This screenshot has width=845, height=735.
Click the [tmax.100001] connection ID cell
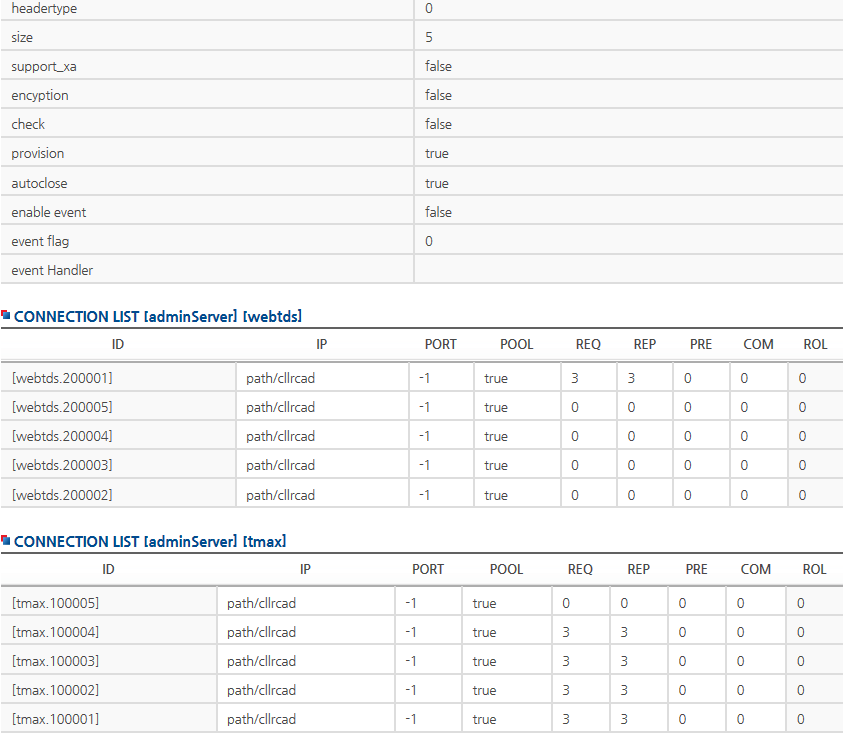(55, 719)
